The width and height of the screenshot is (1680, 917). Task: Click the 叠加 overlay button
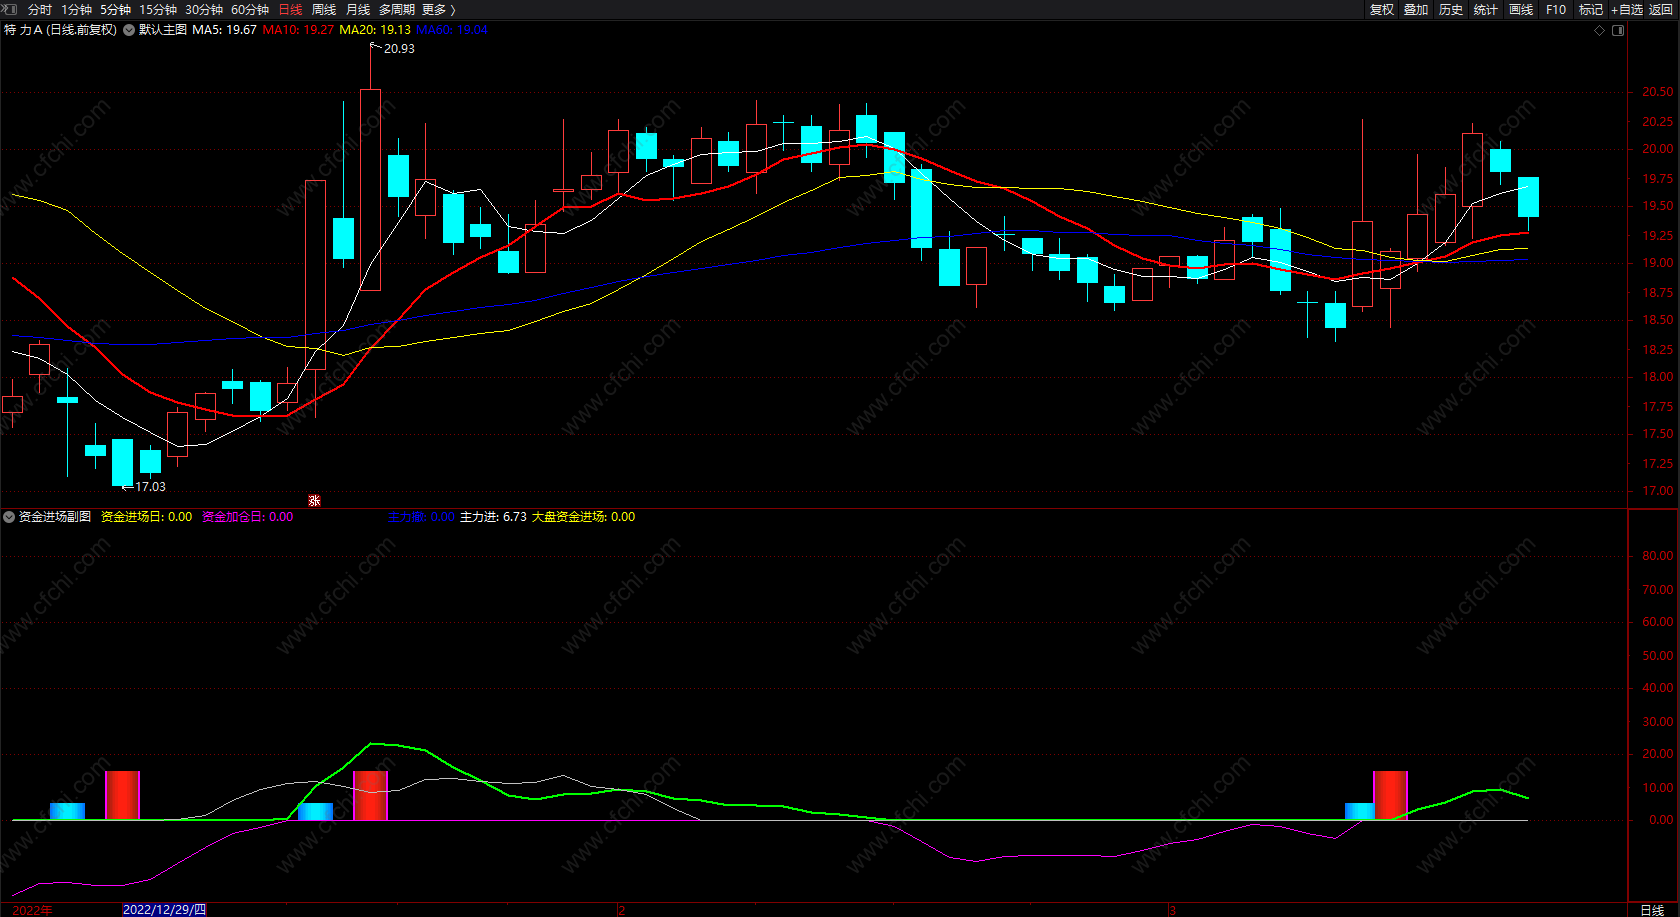coord(1416,10)
